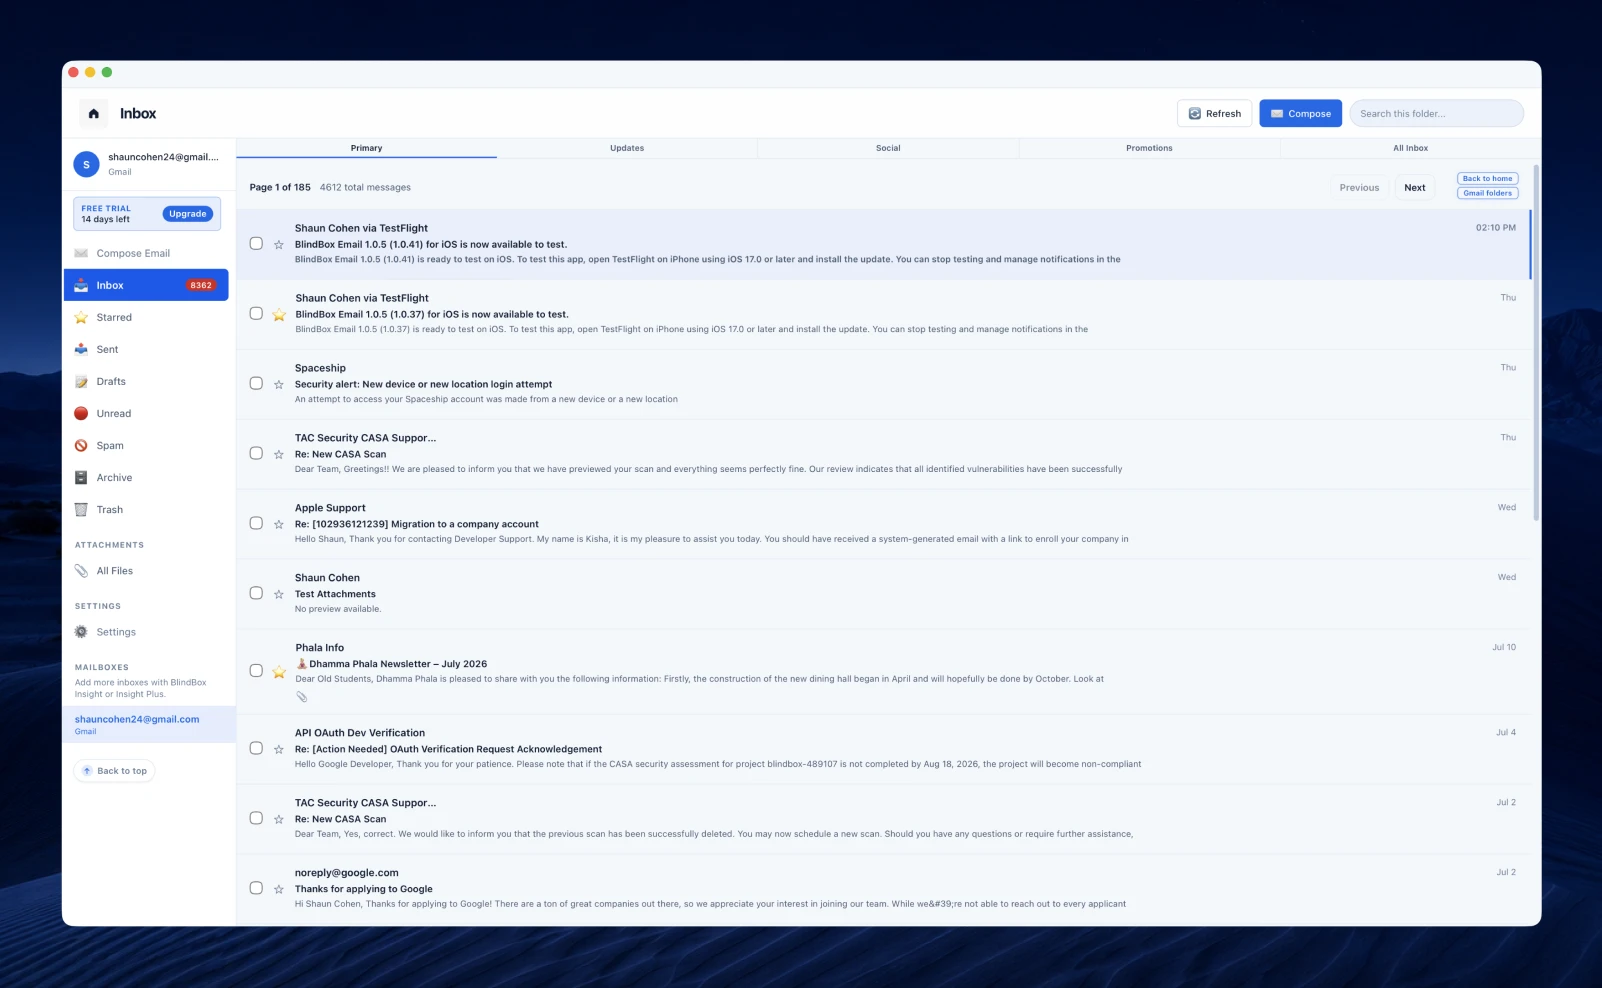Screen dimensions: 1602x988
Task: Star the OAuth Verification Request email
Action: (x=279, y=750)
